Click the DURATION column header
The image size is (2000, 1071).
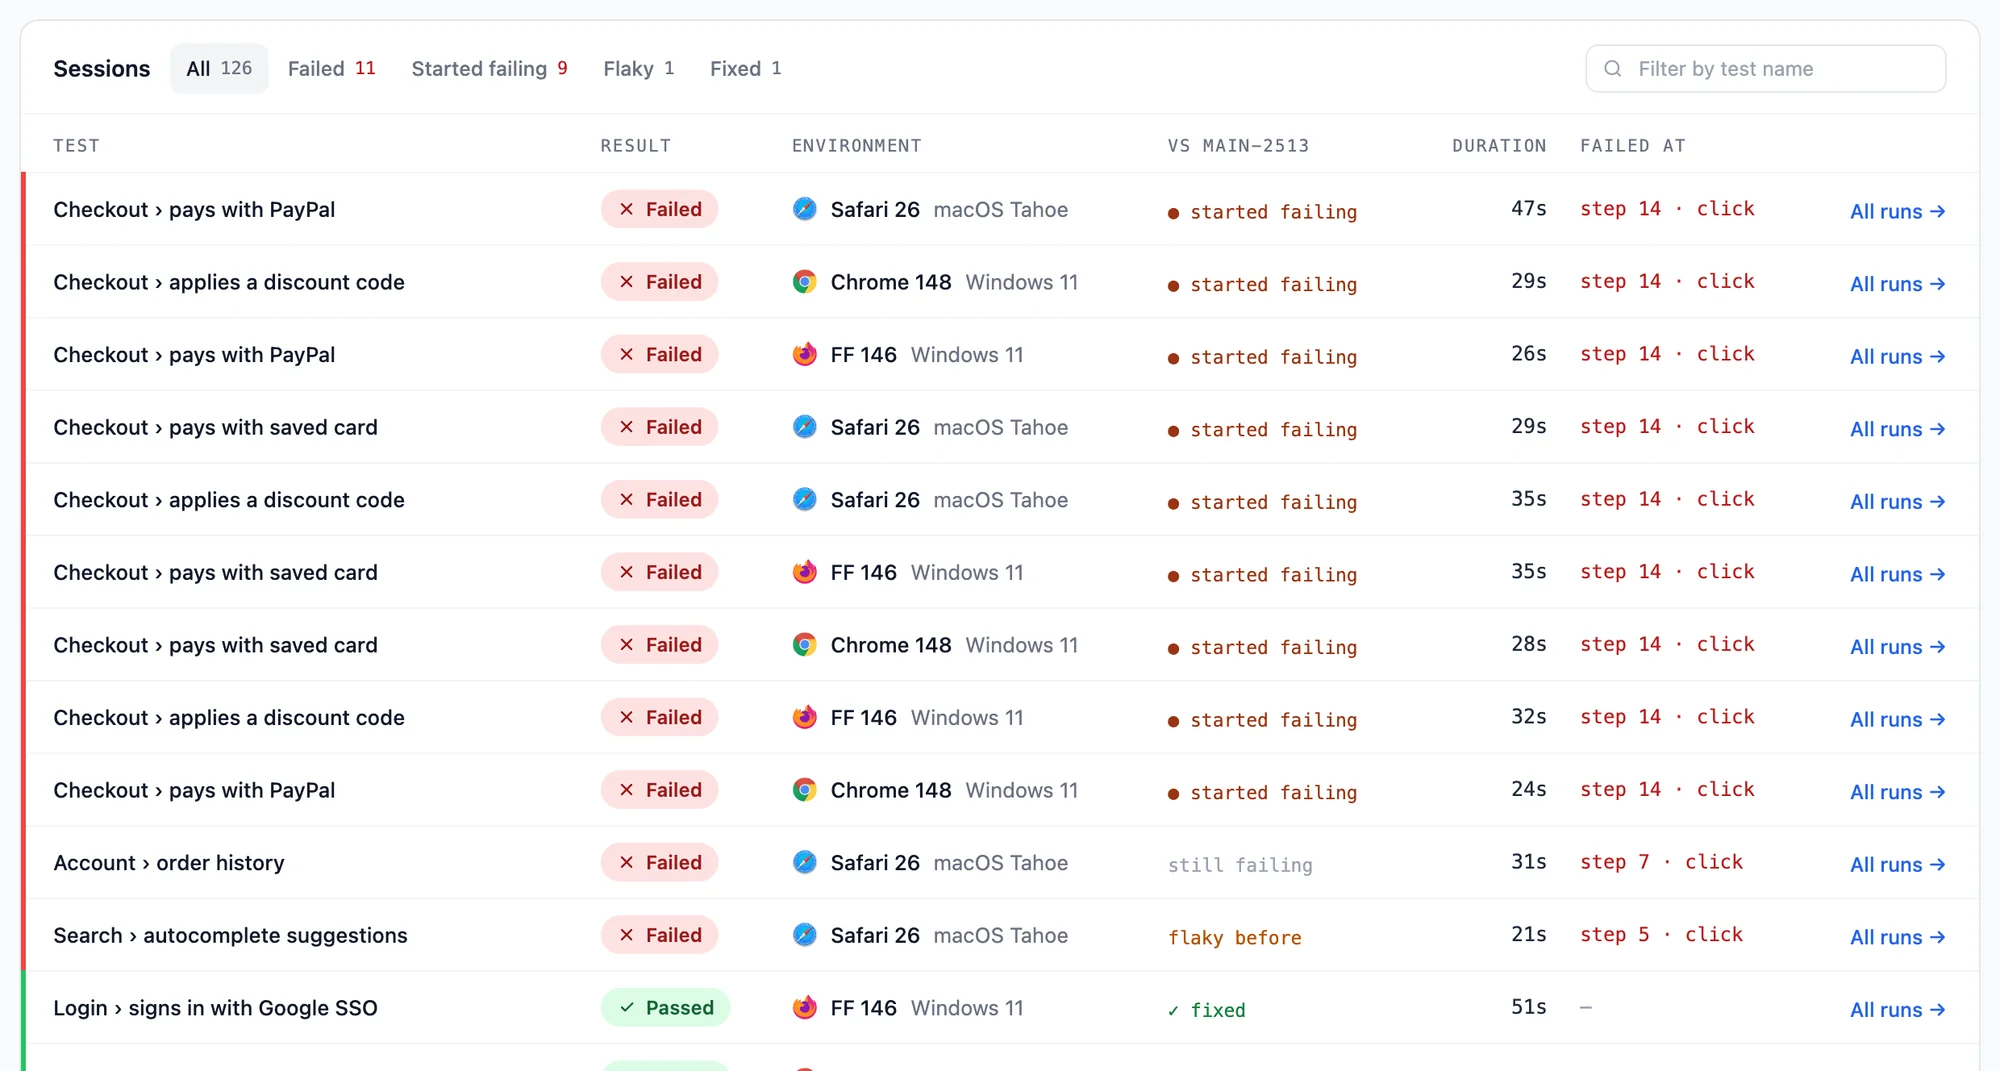point(1499,145)
